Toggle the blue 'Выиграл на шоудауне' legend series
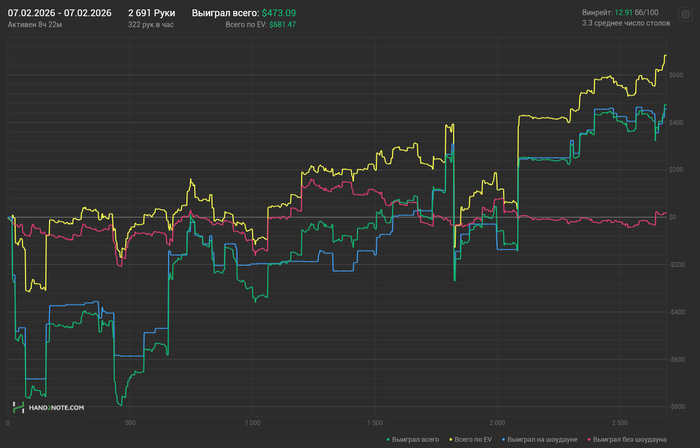 tap(539, 440)
